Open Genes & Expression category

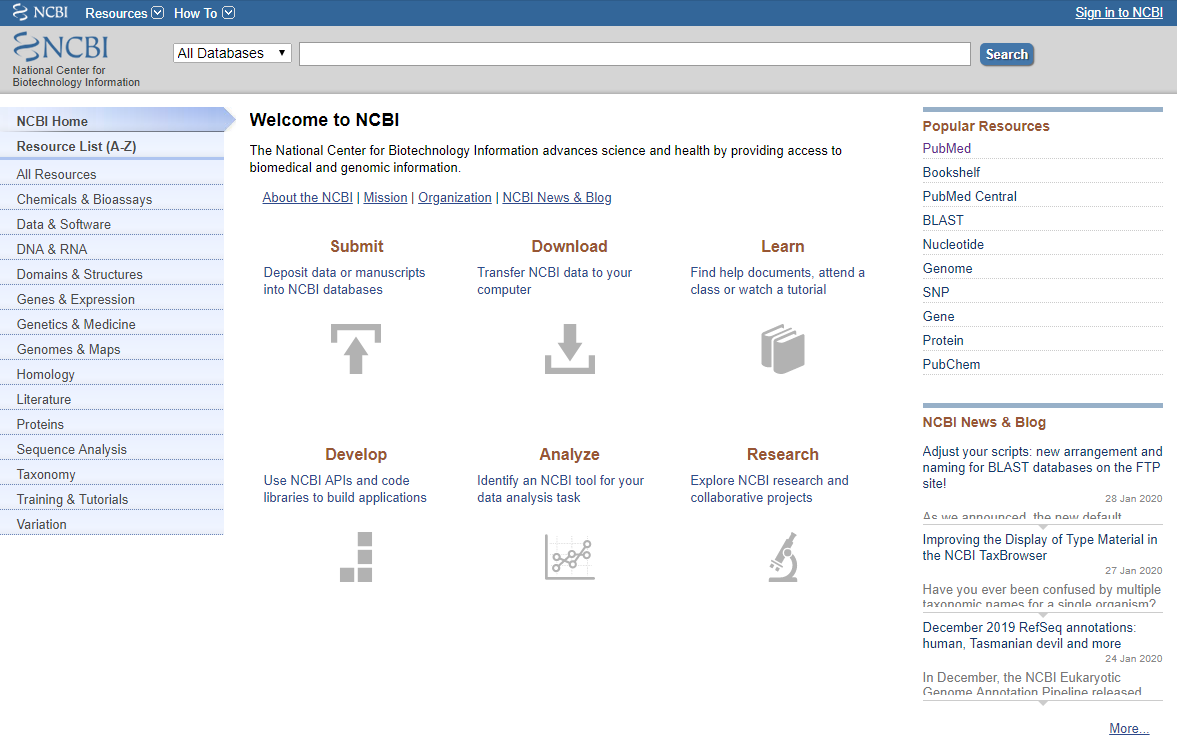[112, 299]
